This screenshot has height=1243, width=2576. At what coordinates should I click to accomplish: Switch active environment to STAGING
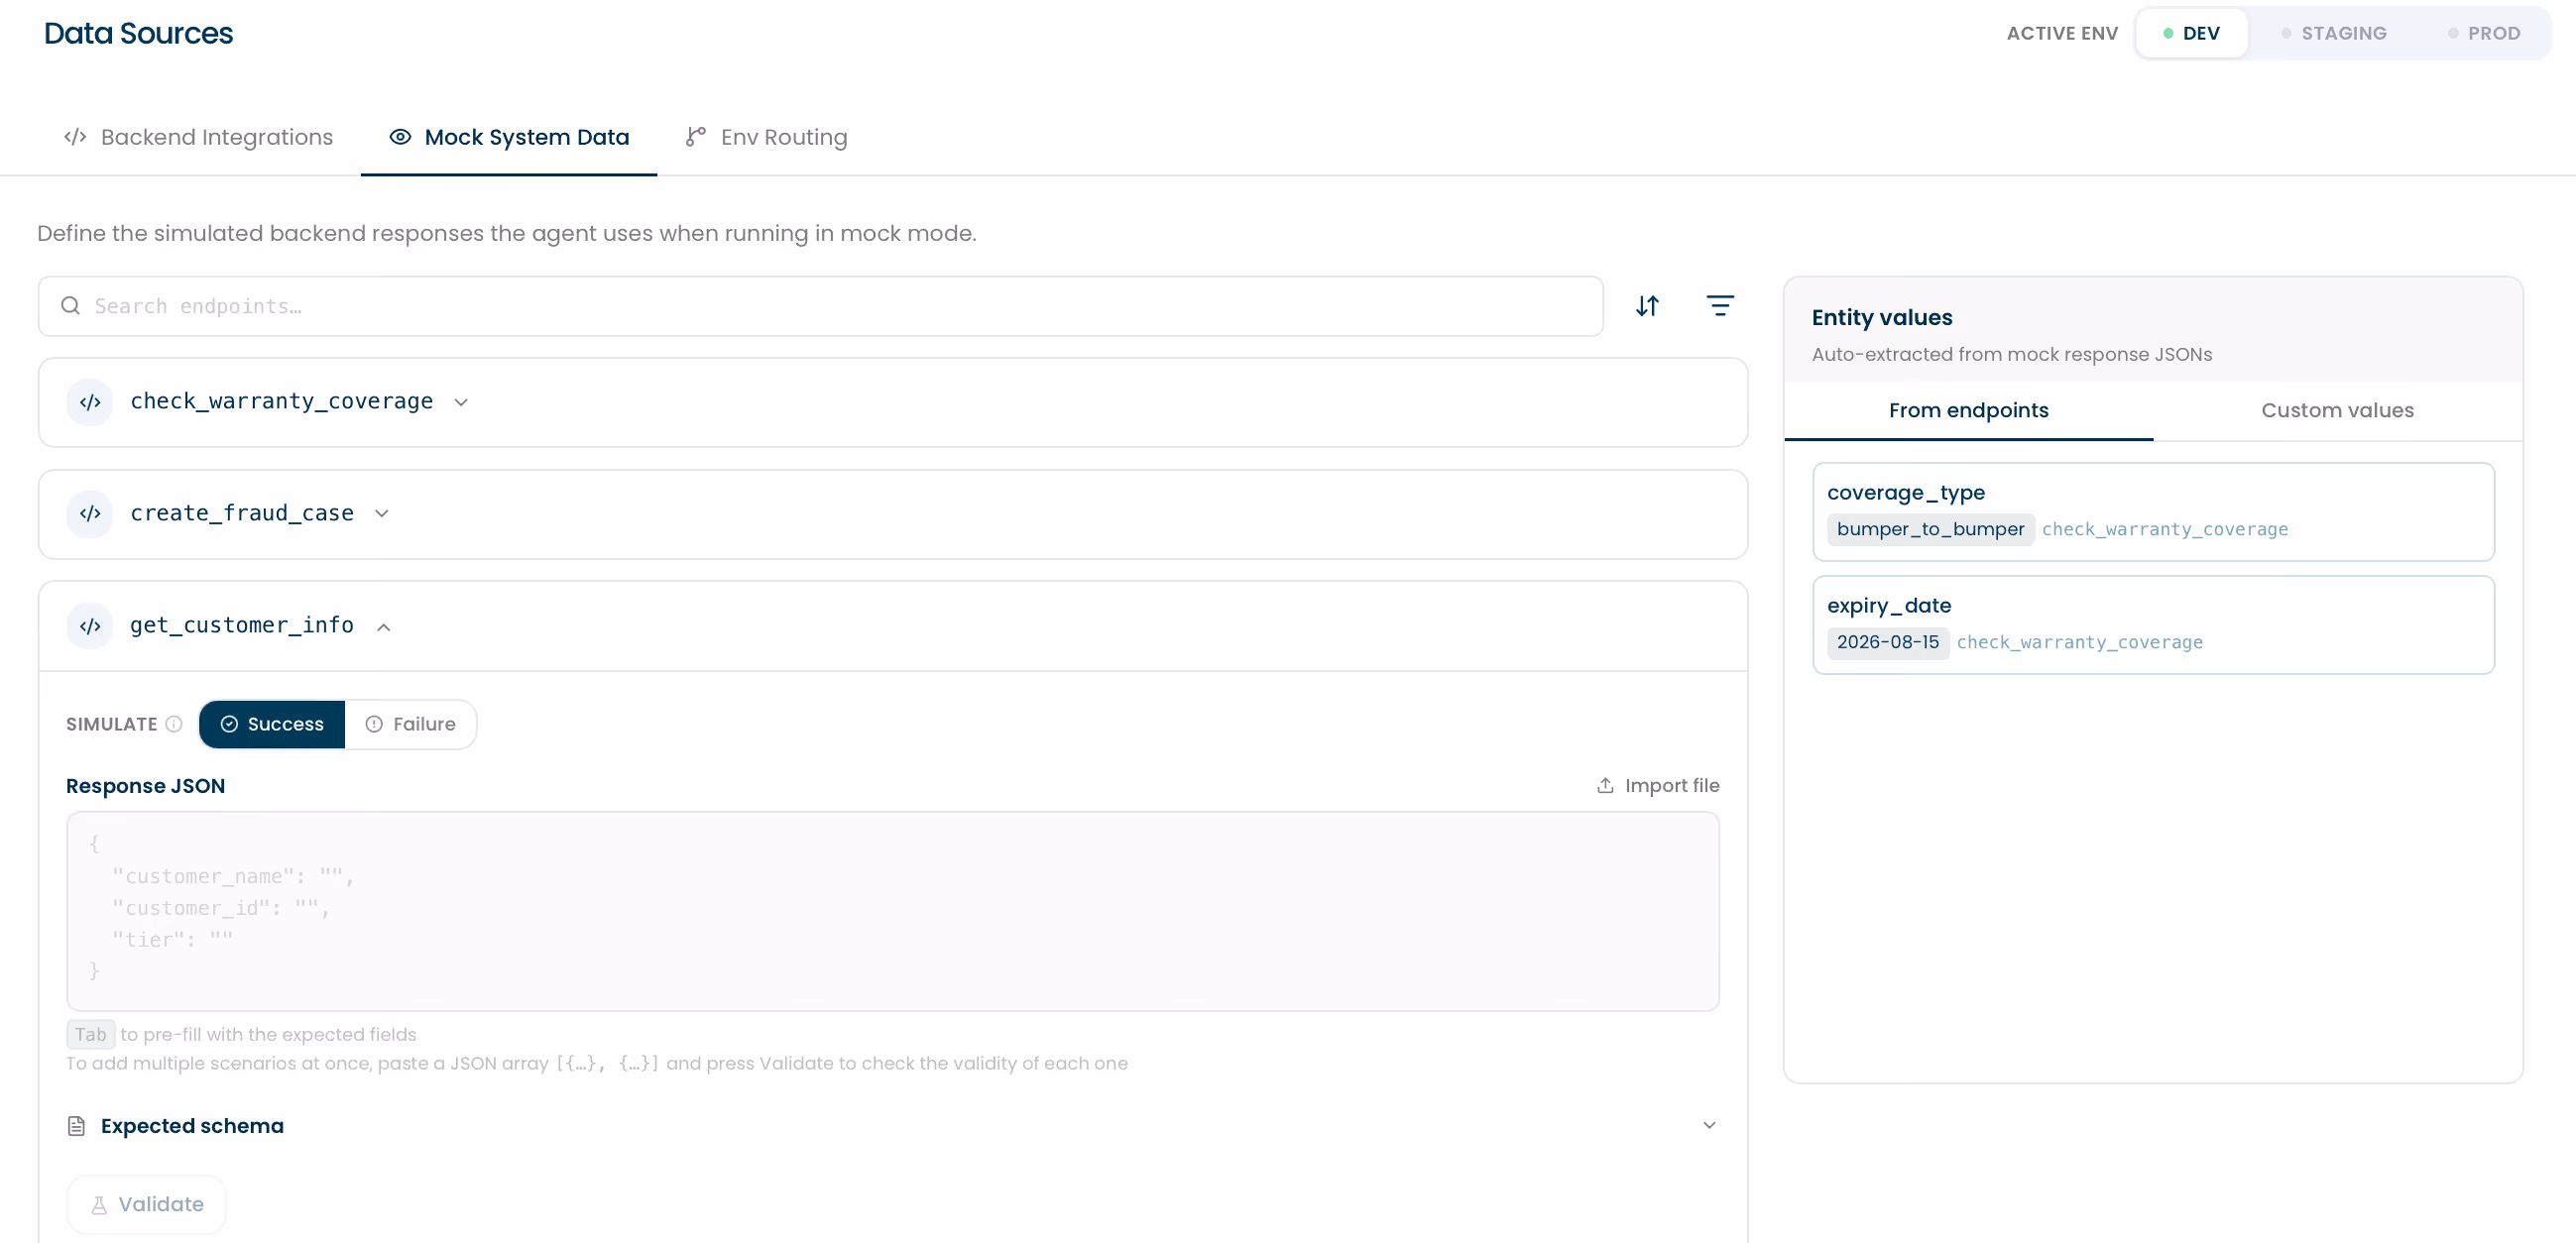(x=2333, y=33)
